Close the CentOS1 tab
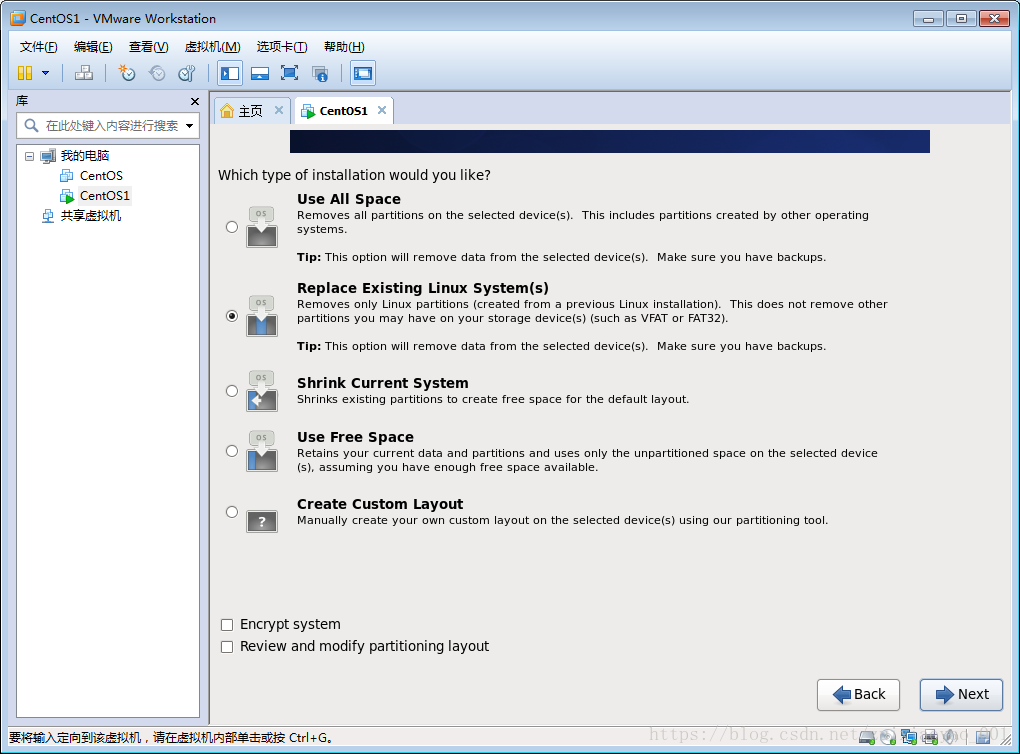The image size is (1020, 754). coord(382,110)
